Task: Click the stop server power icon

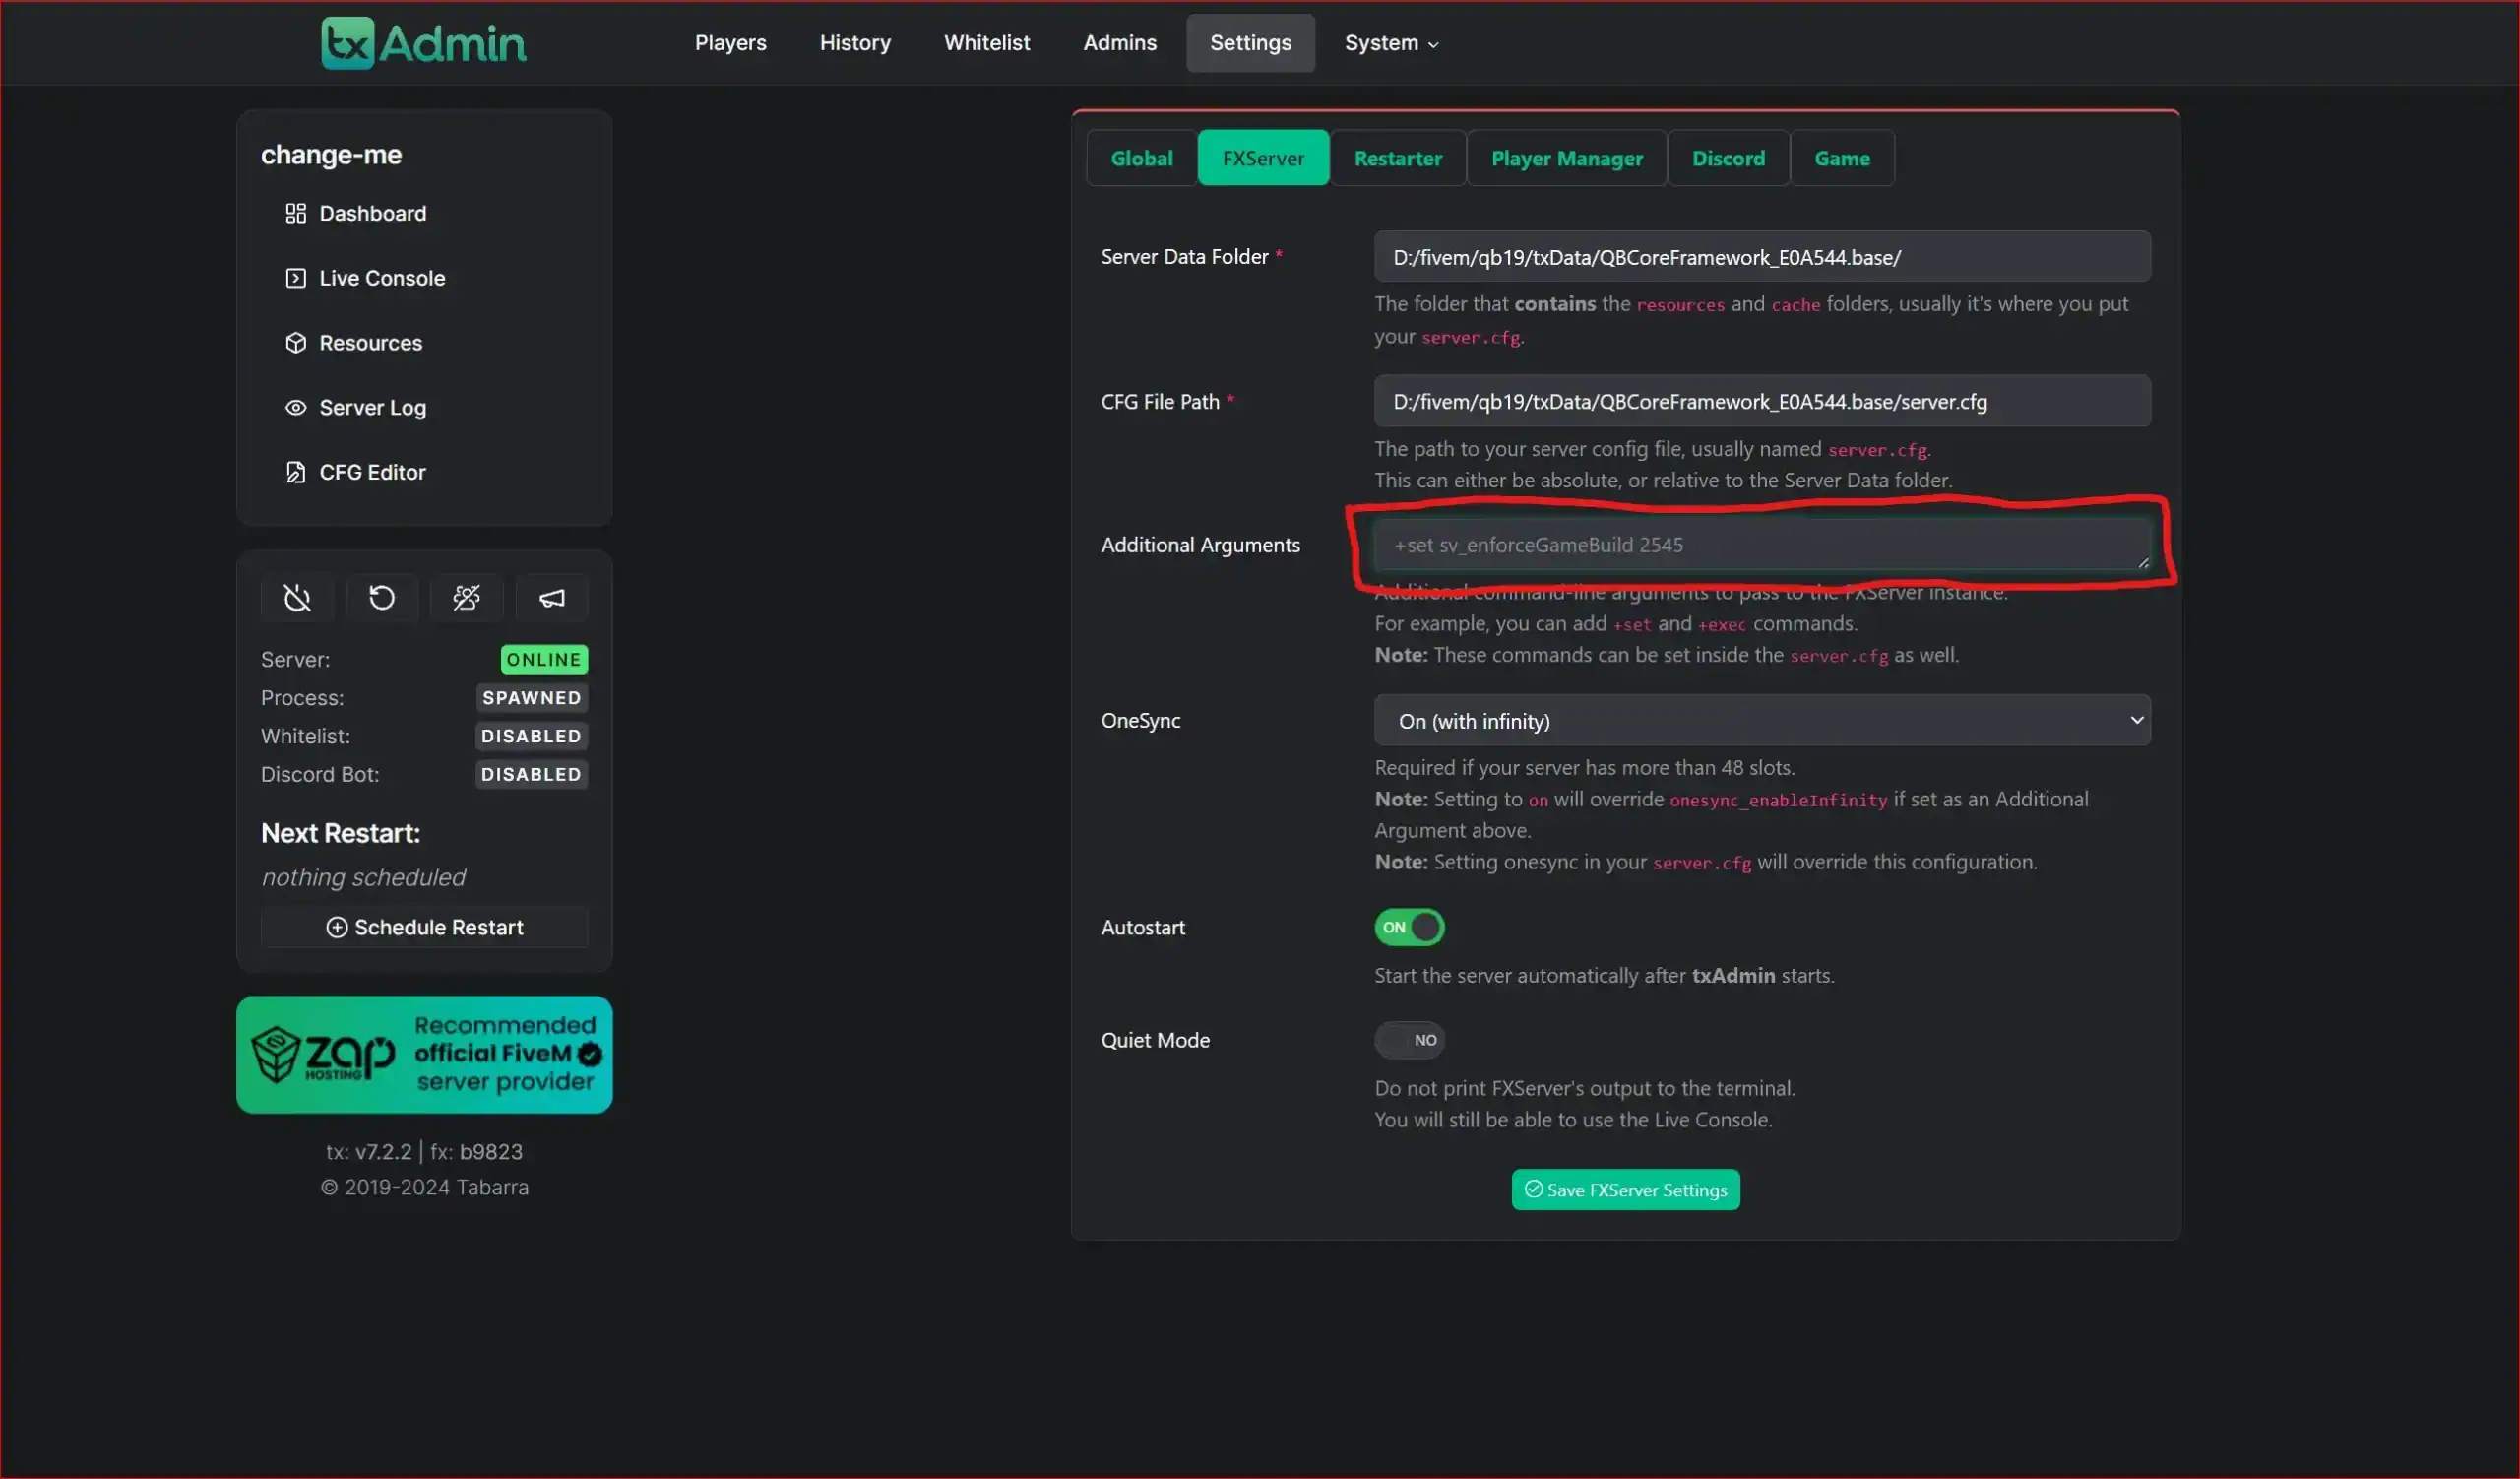Action: coord(297,598)
